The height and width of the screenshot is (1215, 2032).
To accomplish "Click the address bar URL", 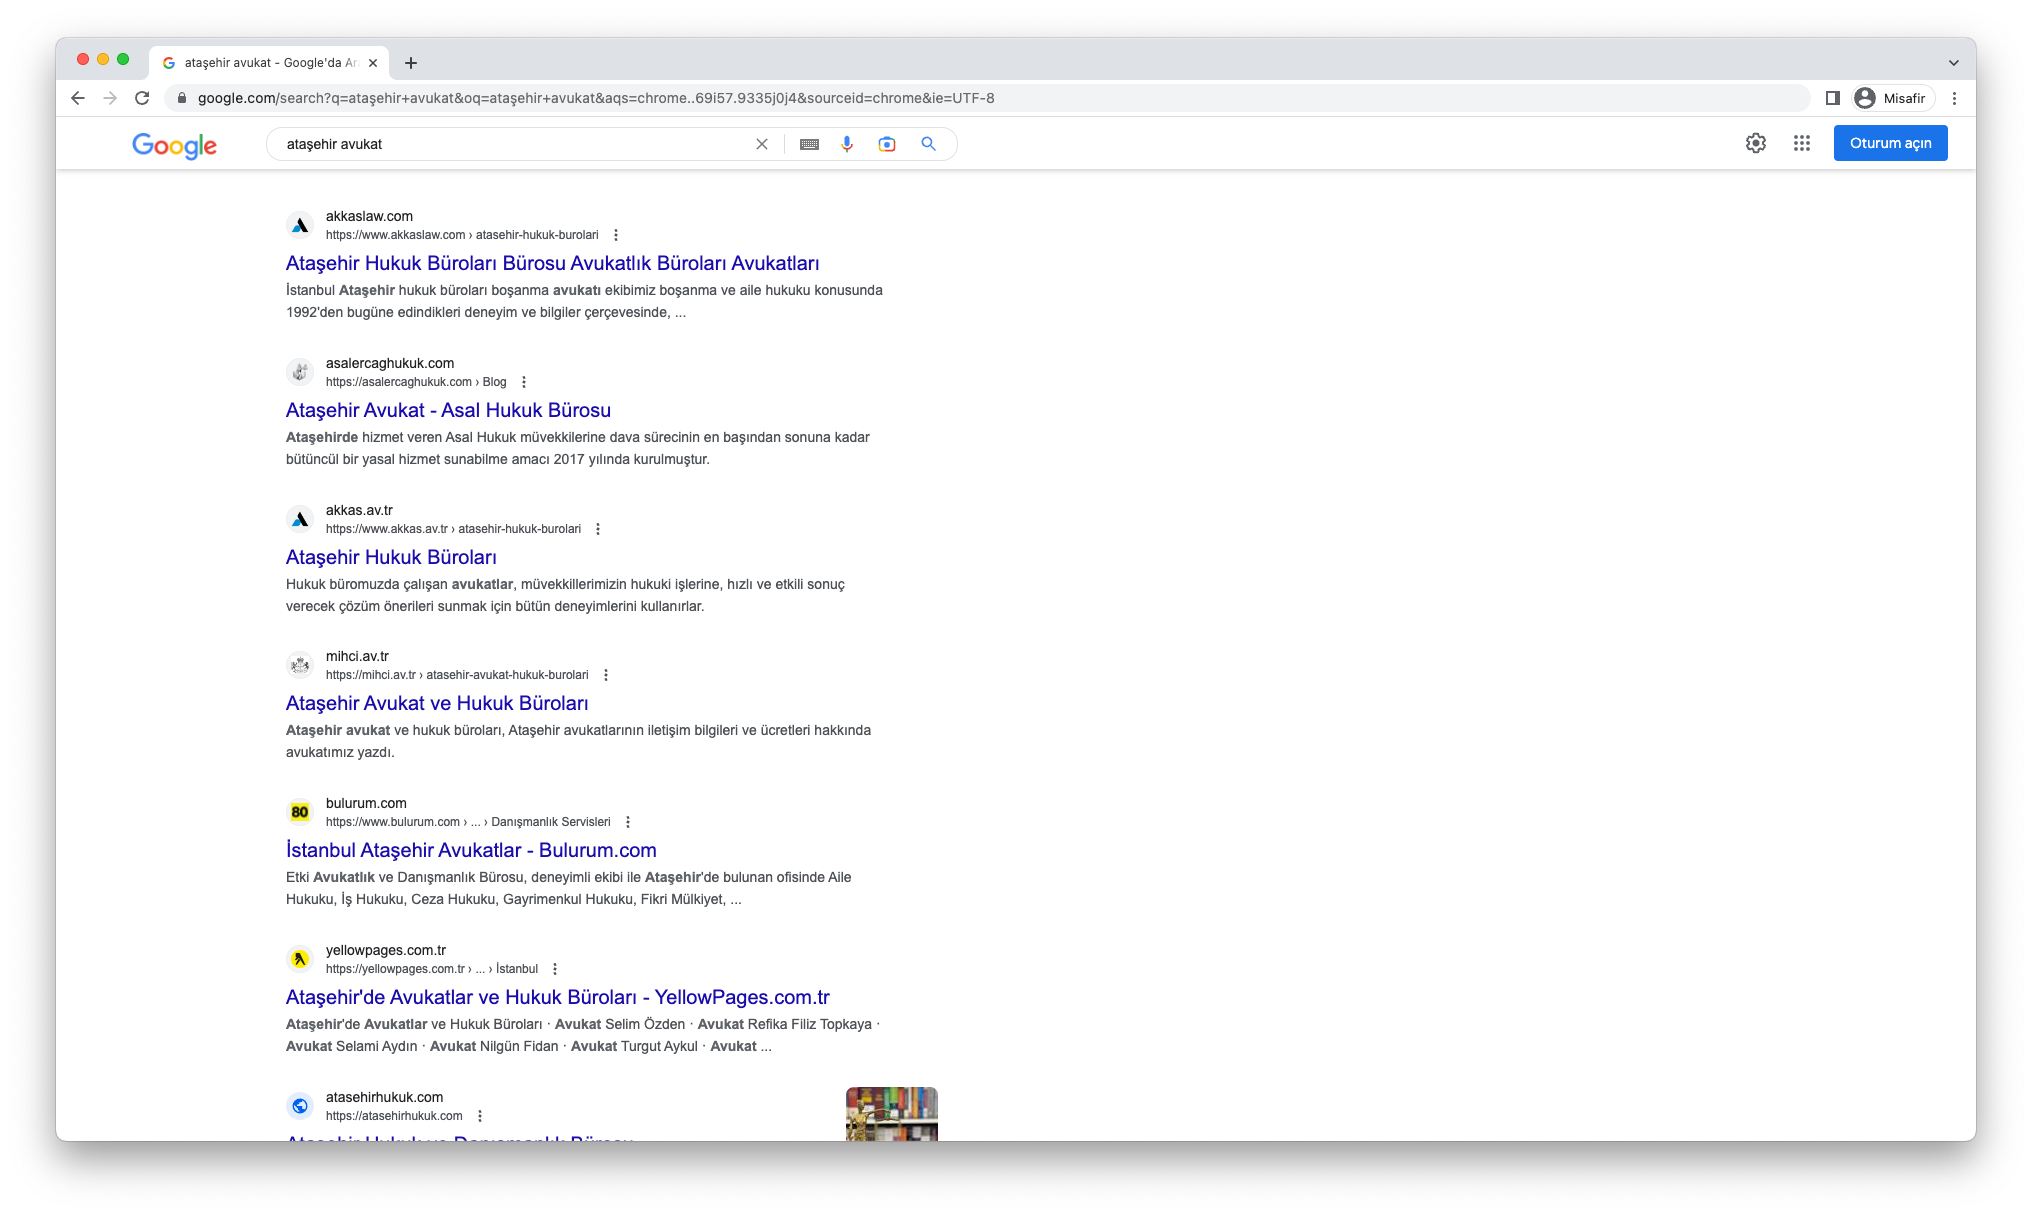I will (596, 98).
